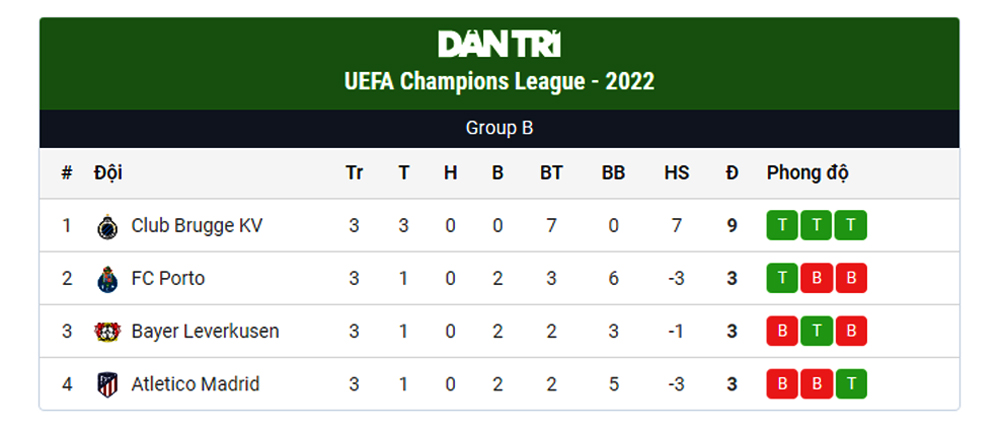This screenshot has height=430, width=1000.
Task: Click FC Porto's green T form badge
Action: pyautogui.click(x=783, y=278)
